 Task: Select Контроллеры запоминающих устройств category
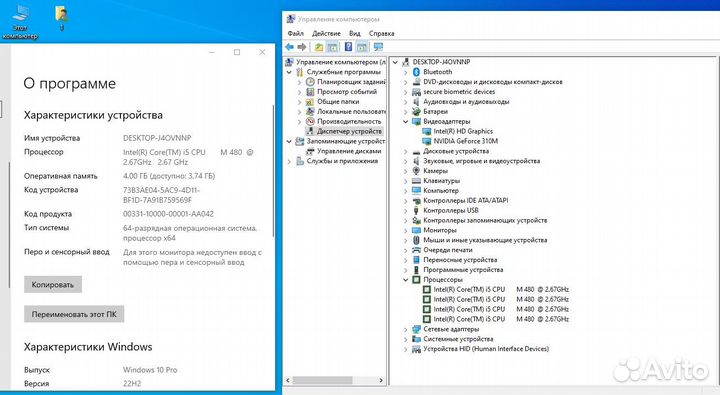click(x=485, y=220)
